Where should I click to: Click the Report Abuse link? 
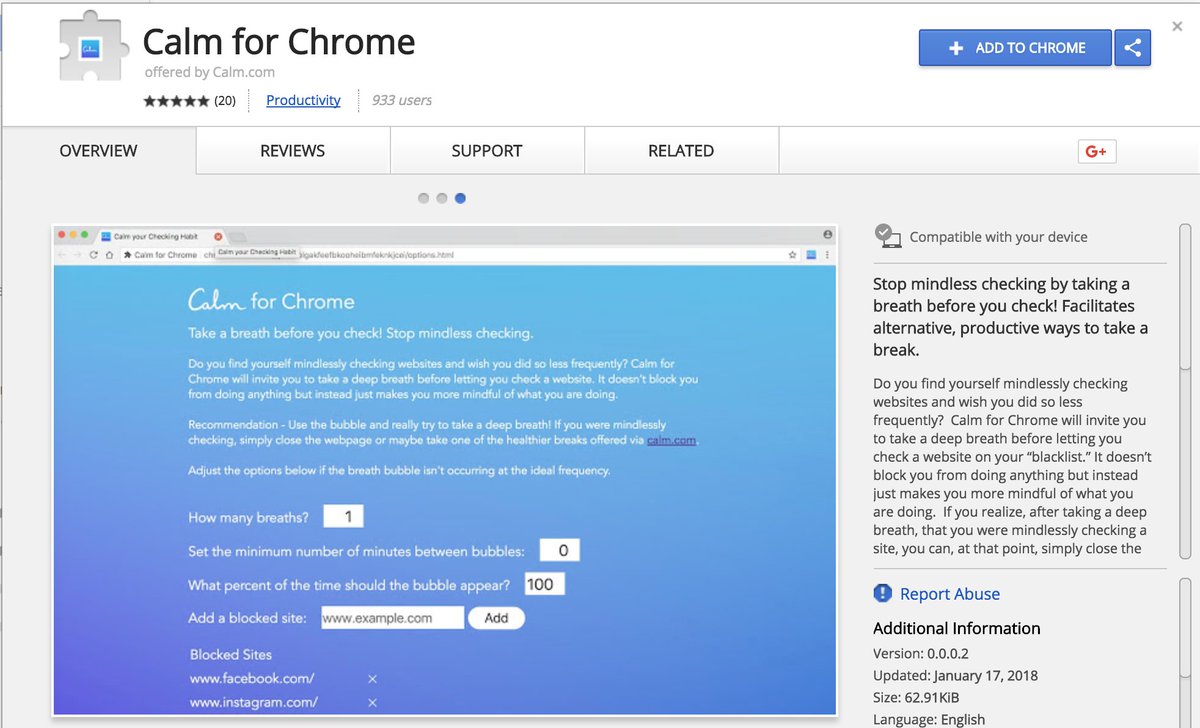(950, 594)
